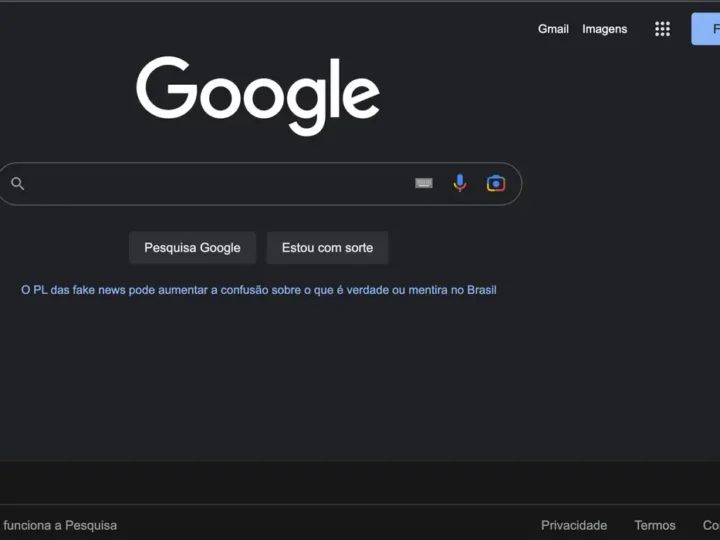The image size is (720, 540).
Task: Click empty footer space left of Privacidade
Action: coord(330,525)
